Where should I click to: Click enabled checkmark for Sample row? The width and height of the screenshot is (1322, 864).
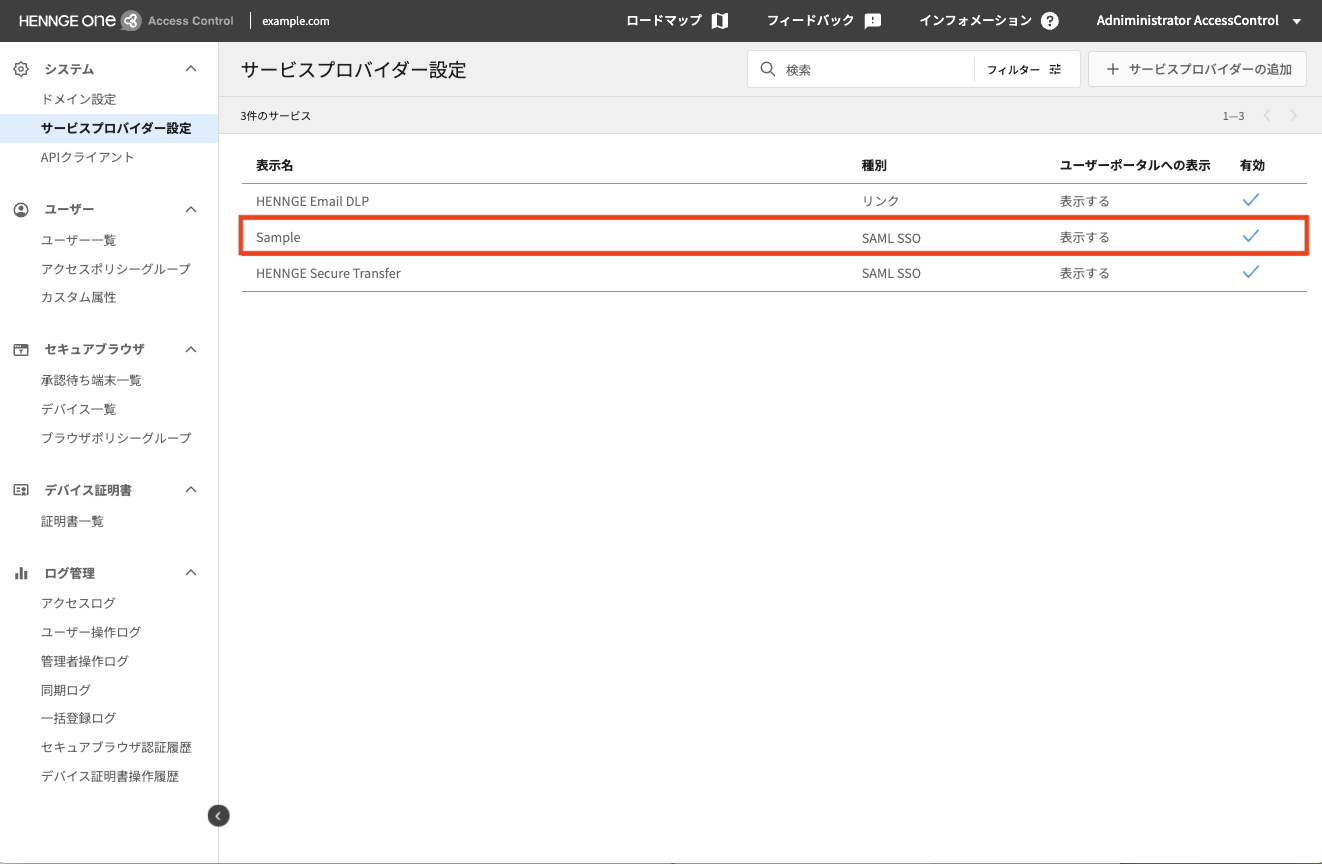tap(1250, 236)
